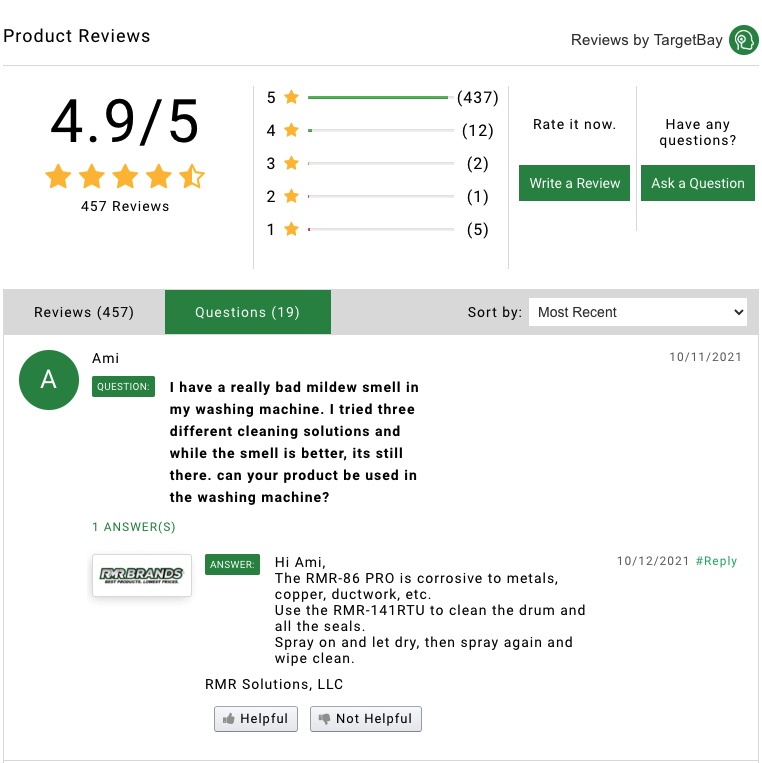Image resolution: width=762 pixels, height=763 pixels.
Task: Open the Sort by Most Recent dropdown
Action: click(637, 312)
